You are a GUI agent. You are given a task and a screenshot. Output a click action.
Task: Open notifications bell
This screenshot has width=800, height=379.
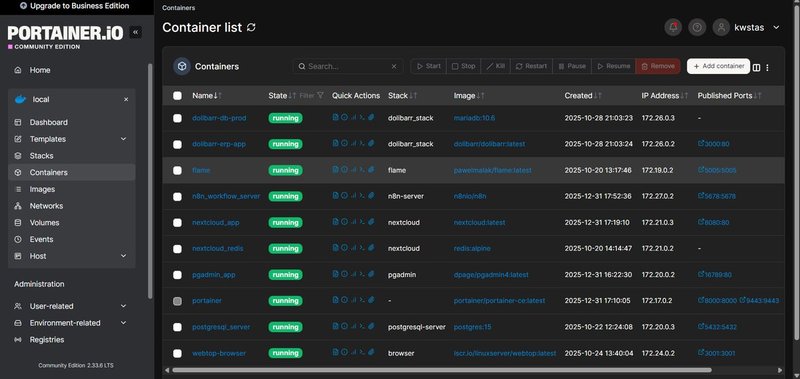(x=673, y=28)
